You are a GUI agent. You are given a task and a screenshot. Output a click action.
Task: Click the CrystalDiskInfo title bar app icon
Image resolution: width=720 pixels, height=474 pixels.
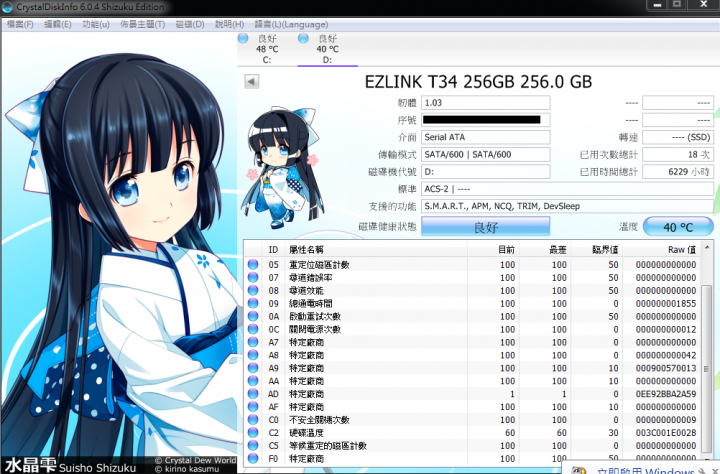pyautogui.click(x=7, y=7)
